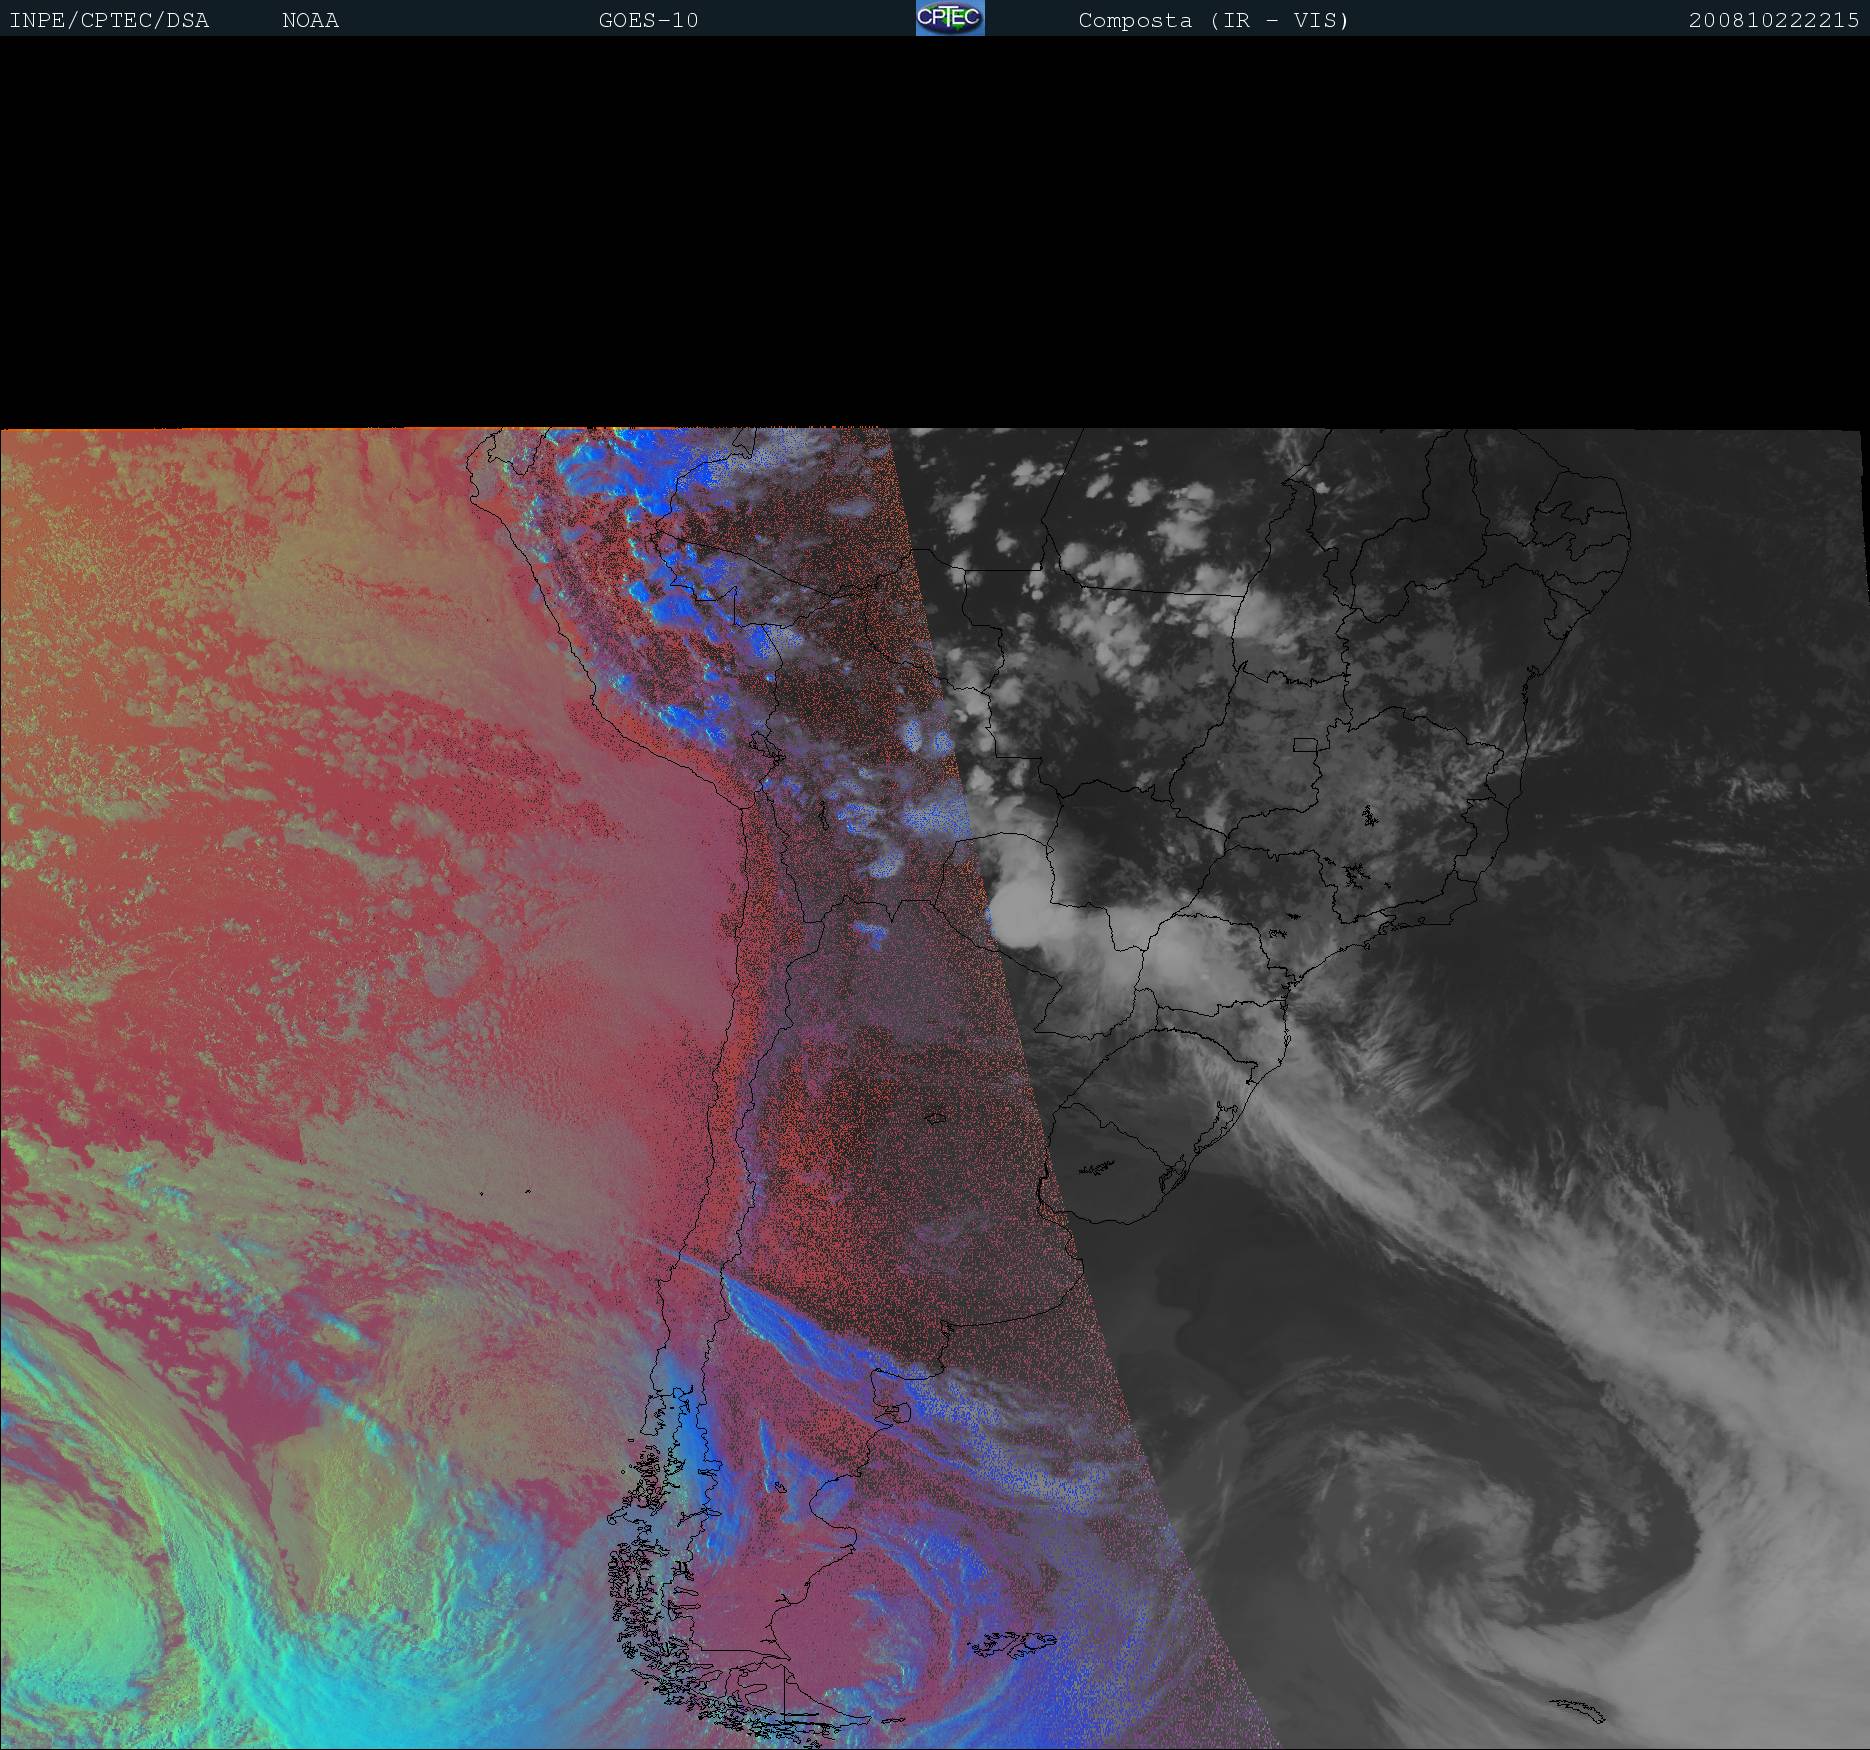Screen dimensions: 1870x1750
Task: Click the Composta (IR - VIS) title
Action: (x=1213, y=21)
